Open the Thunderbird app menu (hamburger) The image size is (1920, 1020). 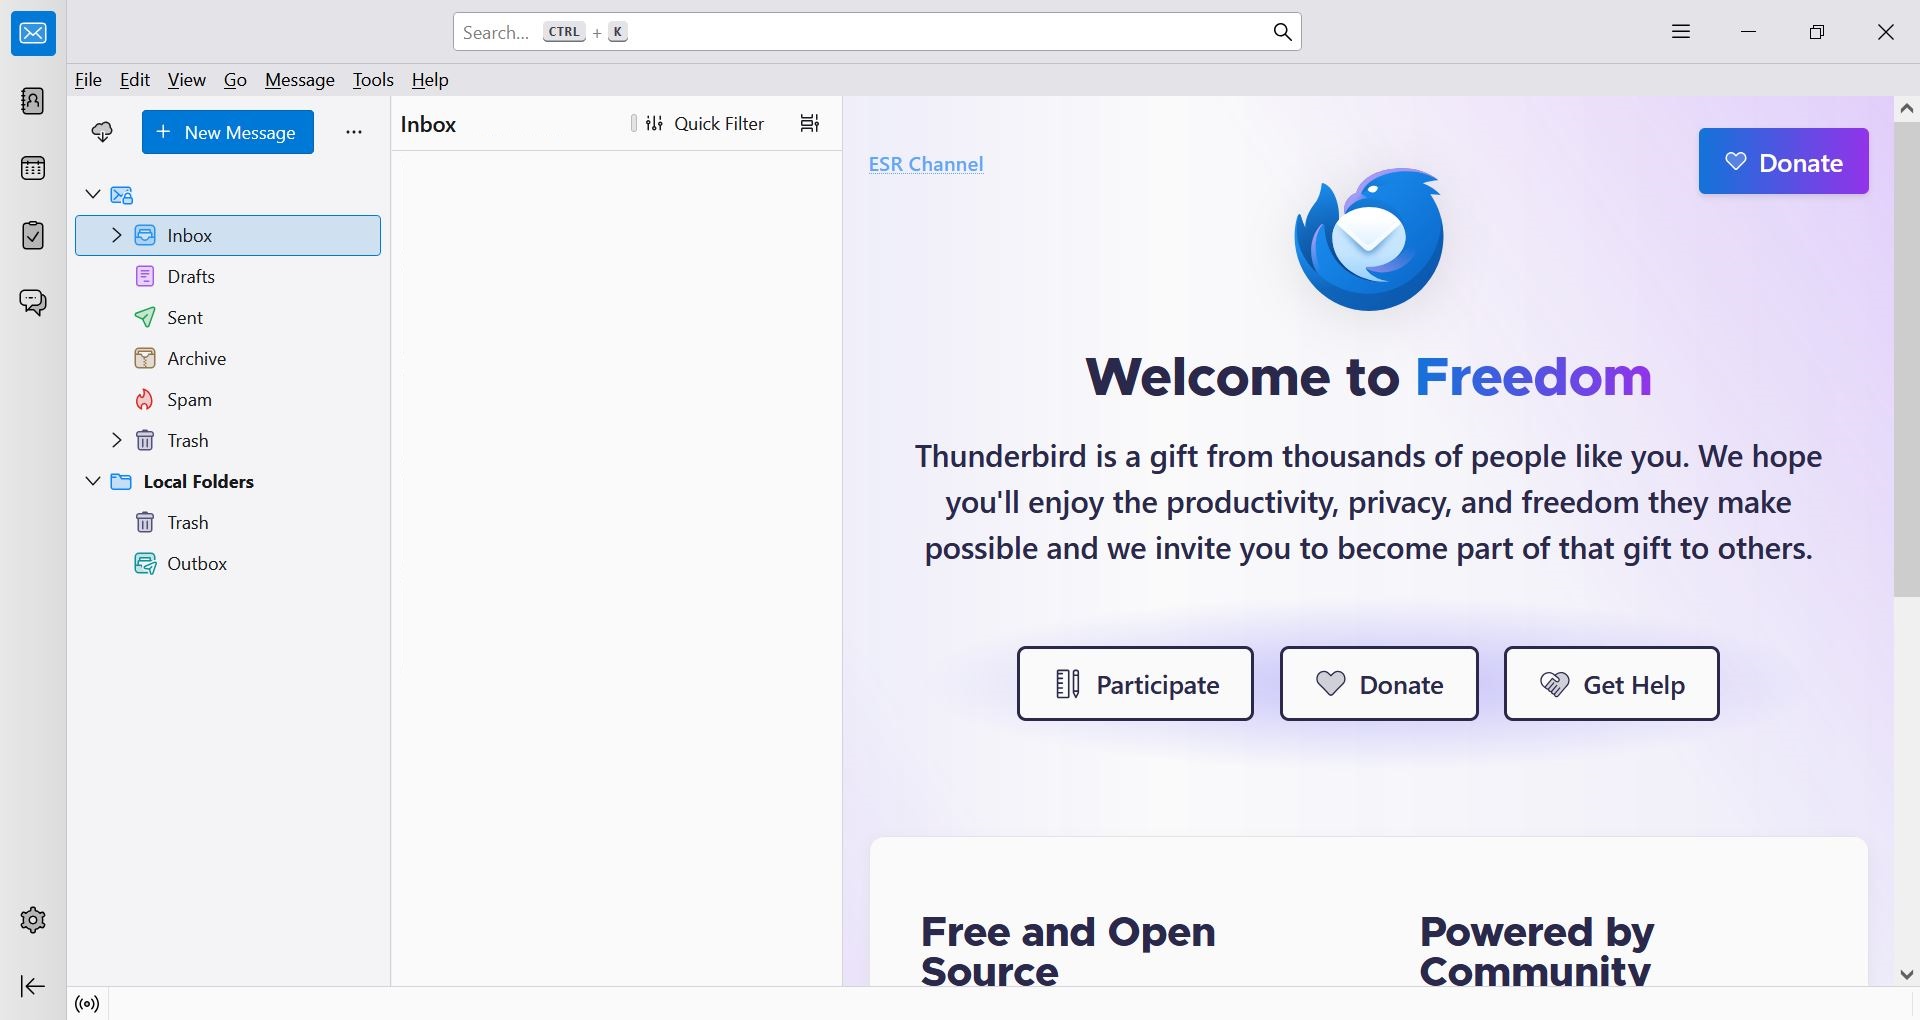click(1681, 32)
